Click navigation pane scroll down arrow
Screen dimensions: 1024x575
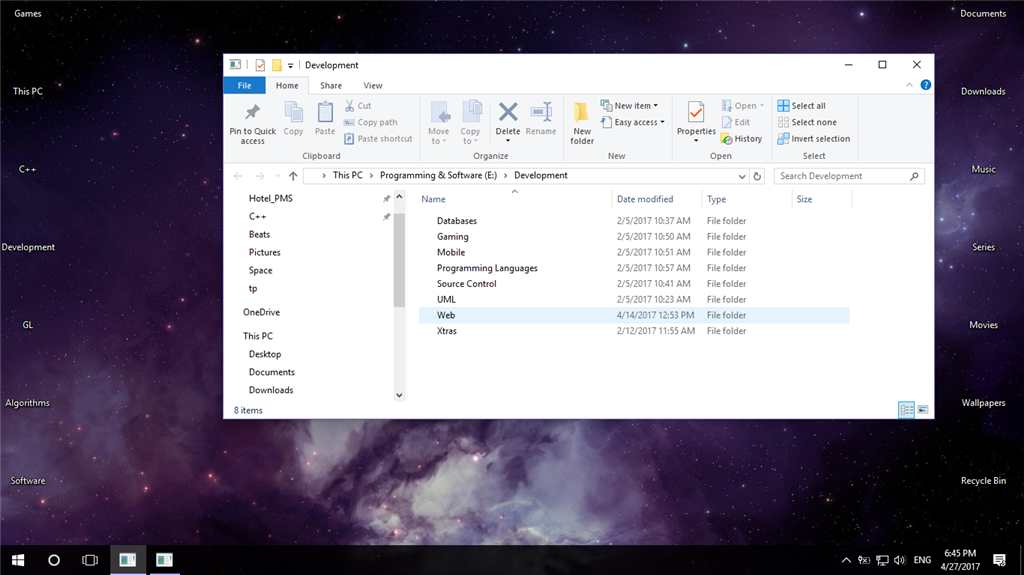(400, 395)
